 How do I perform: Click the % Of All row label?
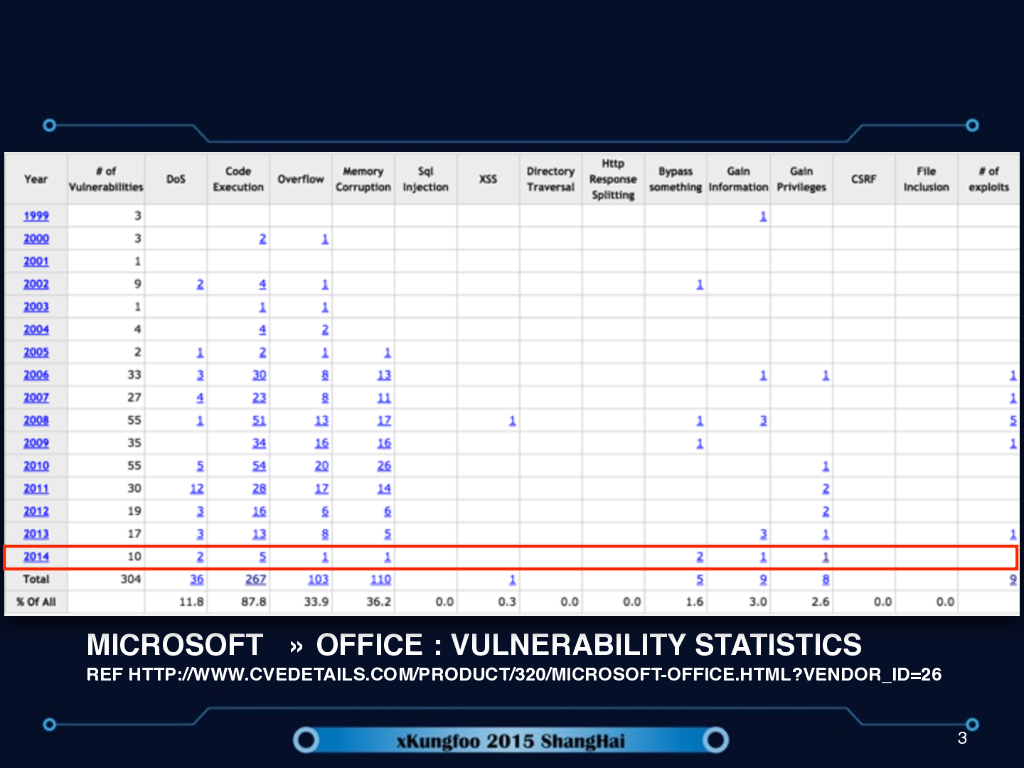coord(36,601)
